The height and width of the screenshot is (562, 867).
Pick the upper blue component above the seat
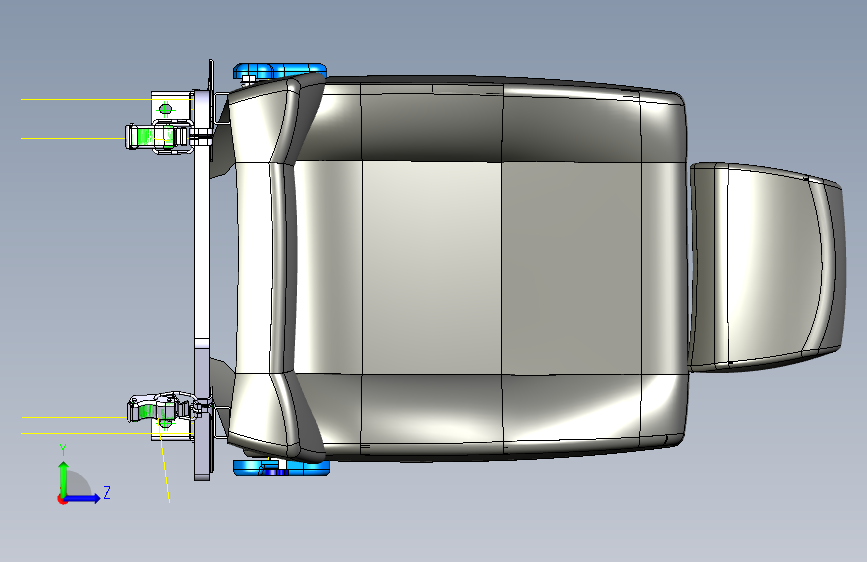[280, 71]
